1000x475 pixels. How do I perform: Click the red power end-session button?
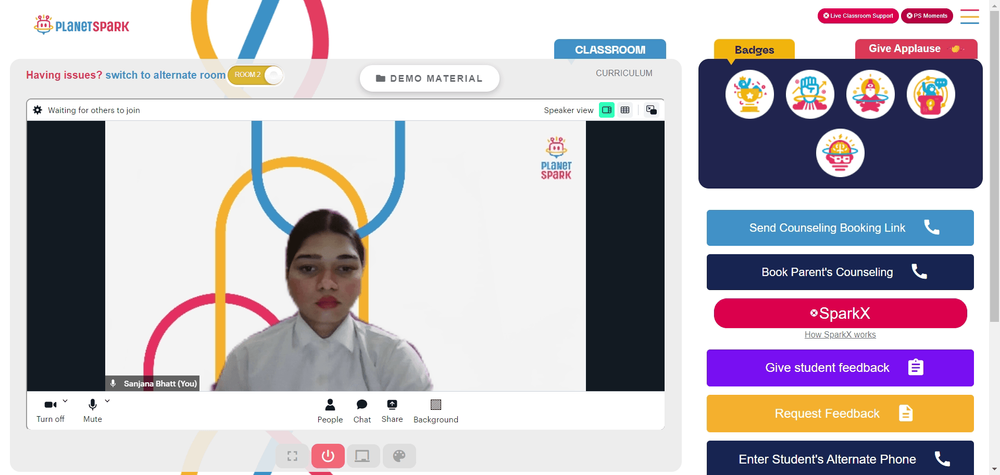[x=328, y=456]
